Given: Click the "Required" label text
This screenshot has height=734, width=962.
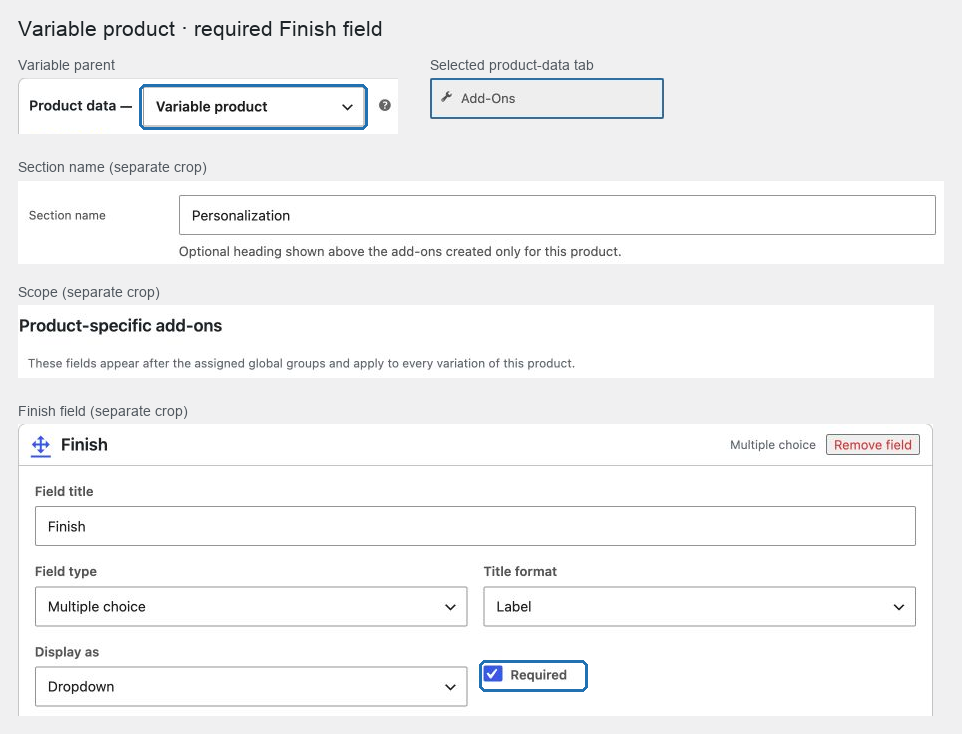Looking at the screenshot, I should click(538, 674).
